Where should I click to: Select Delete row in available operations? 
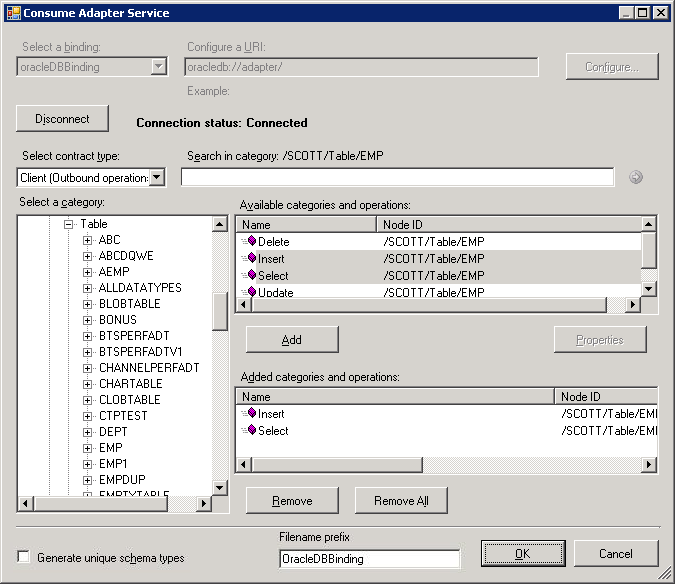click(x=439, y=241)
